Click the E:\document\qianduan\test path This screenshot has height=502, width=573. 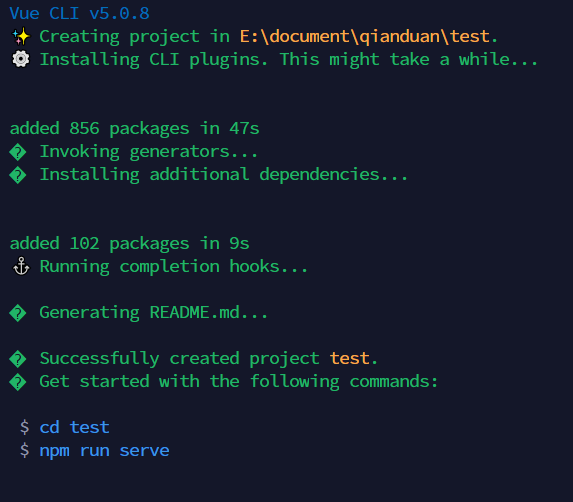point(364,36)
